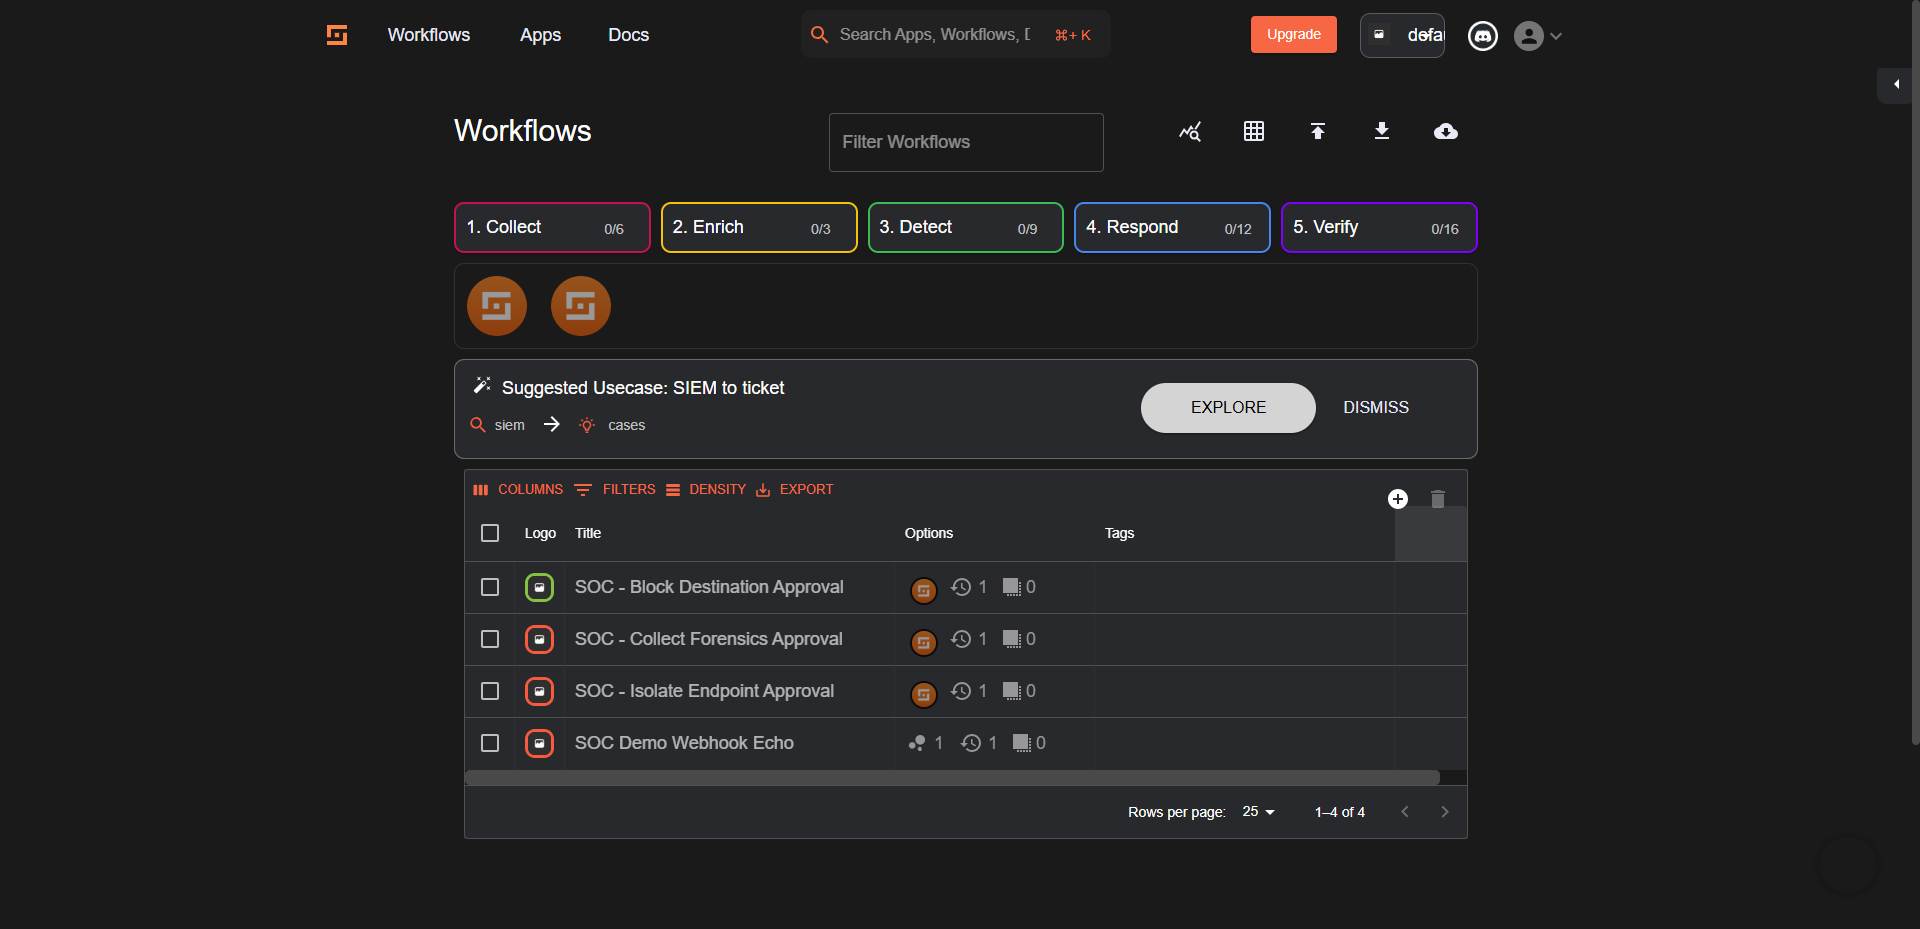The image size is (1920, 929).
Task: Click the workflow statistics explore icon
Action: 1190,131
